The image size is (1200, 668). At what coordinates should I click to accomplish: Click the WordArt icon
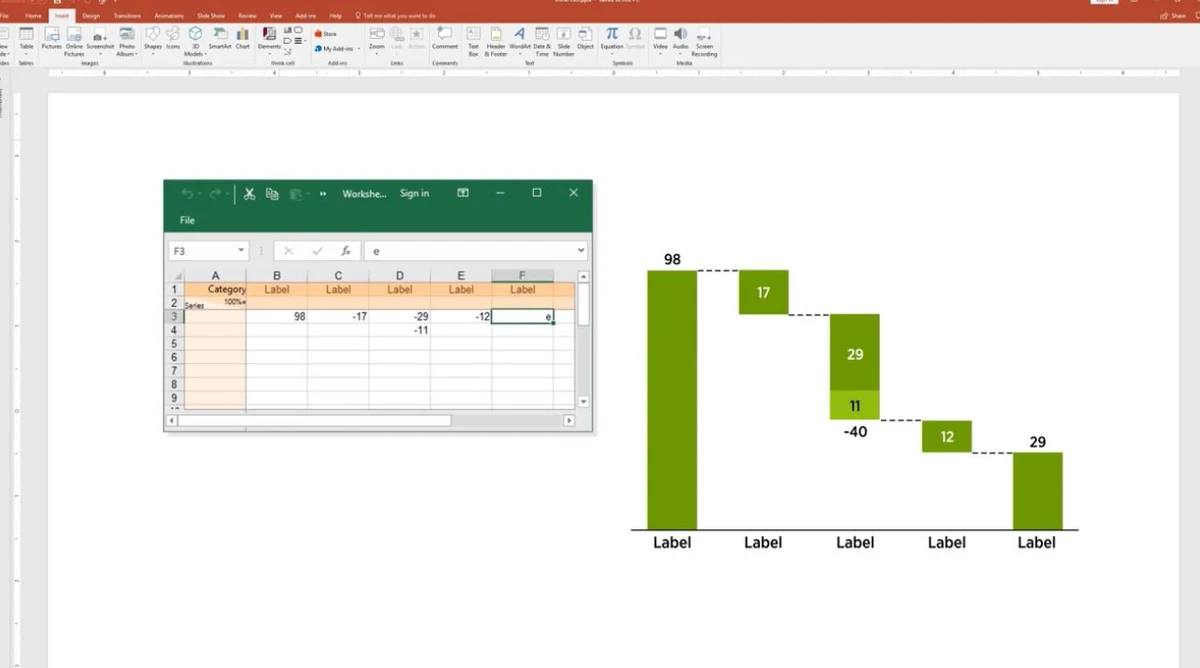click(519, 37)
